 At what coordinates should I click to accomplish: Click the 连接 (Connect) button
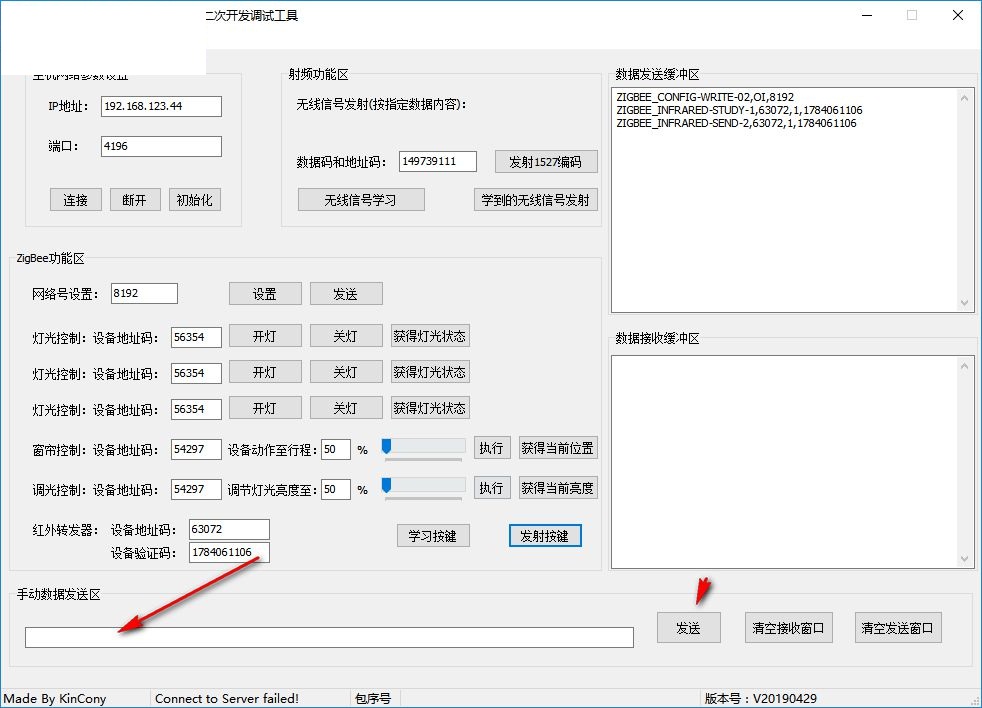[75, 199]
